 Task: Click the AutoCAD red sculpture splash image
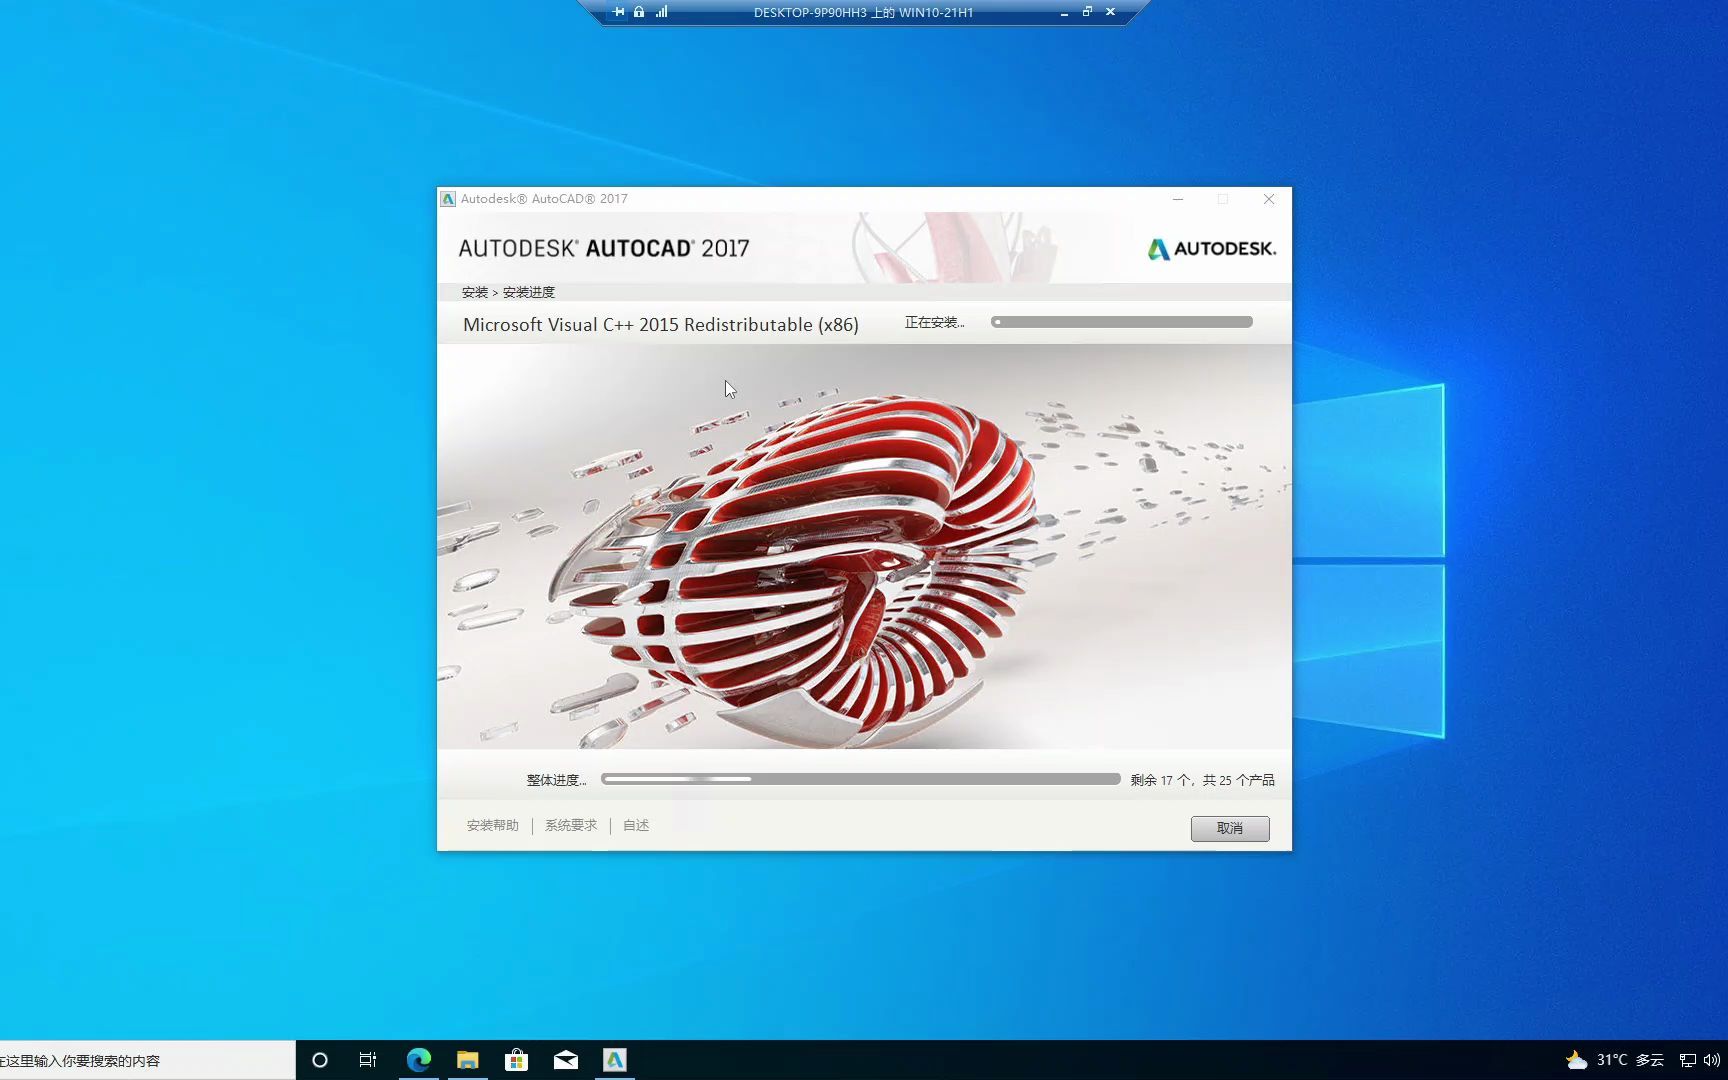(x=864, y=547)
